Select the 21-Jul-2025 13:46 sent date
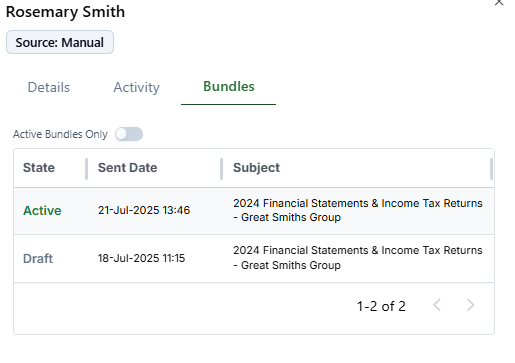This screenshot has height=363, width=515. point(144,210)
